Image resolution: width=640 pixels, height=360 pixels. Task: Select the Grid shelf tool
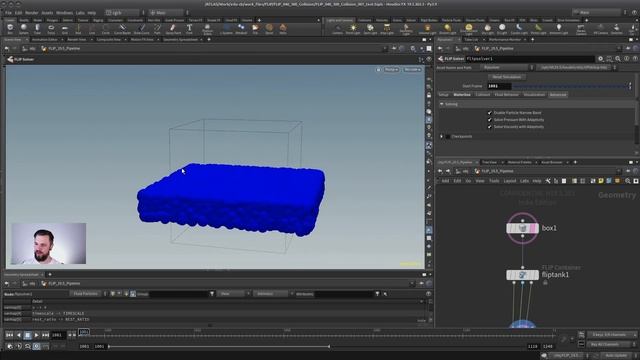pos(64,29)
